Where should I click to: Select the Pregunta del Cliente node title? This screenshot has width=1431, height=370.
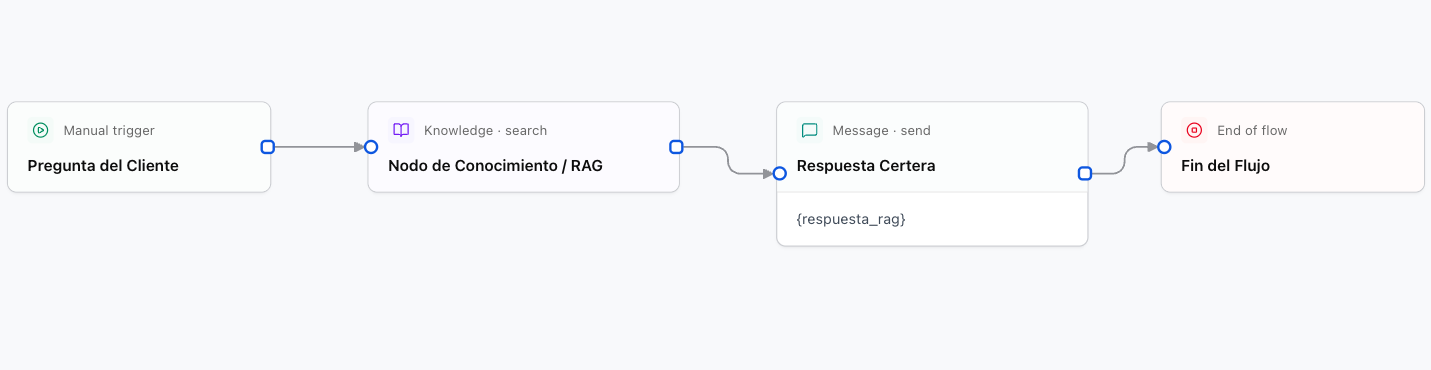(x=103, y=166)
